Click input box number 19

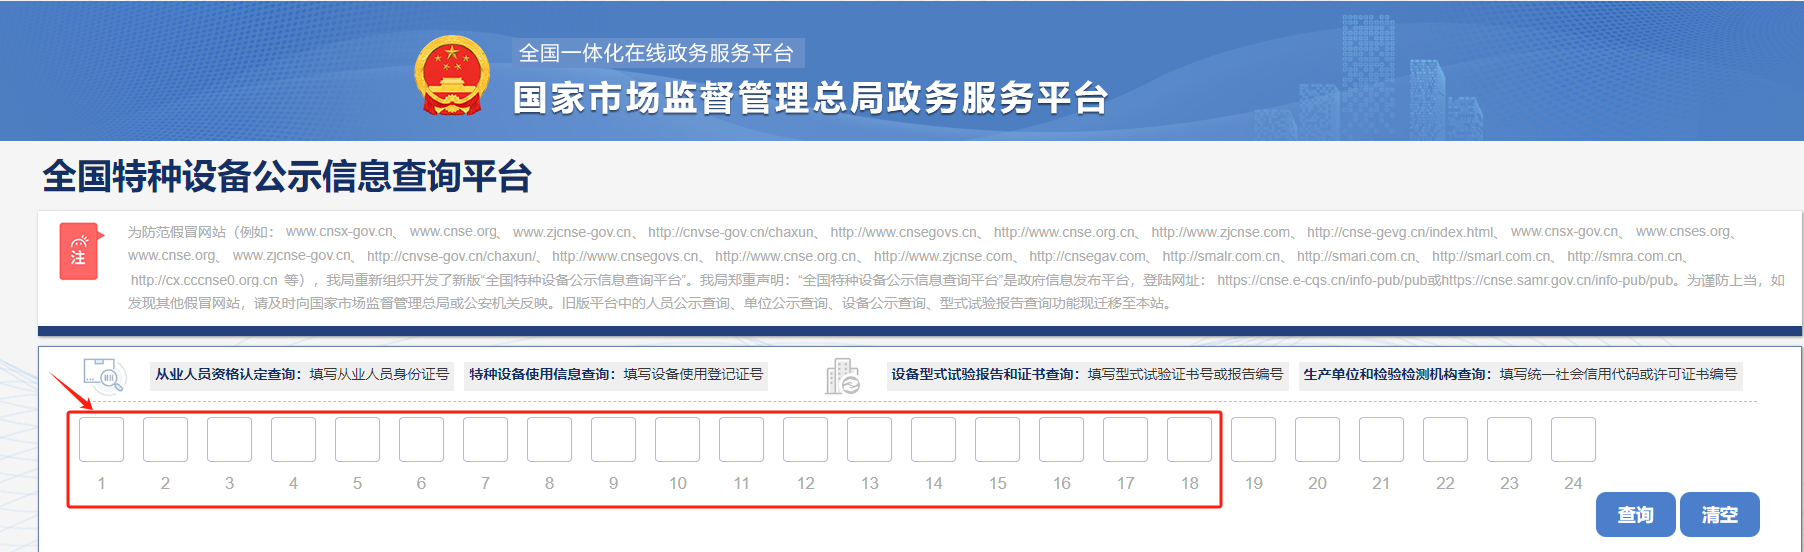click(1253, 440)
